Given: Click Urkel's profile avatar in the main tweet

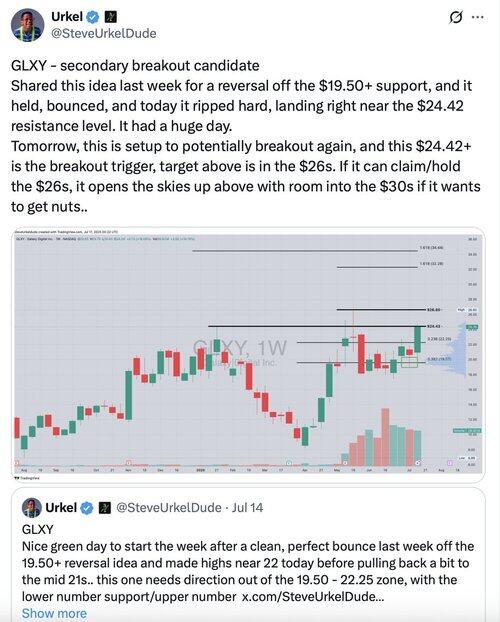Looking at the screenshot, I should coord(27,25).
